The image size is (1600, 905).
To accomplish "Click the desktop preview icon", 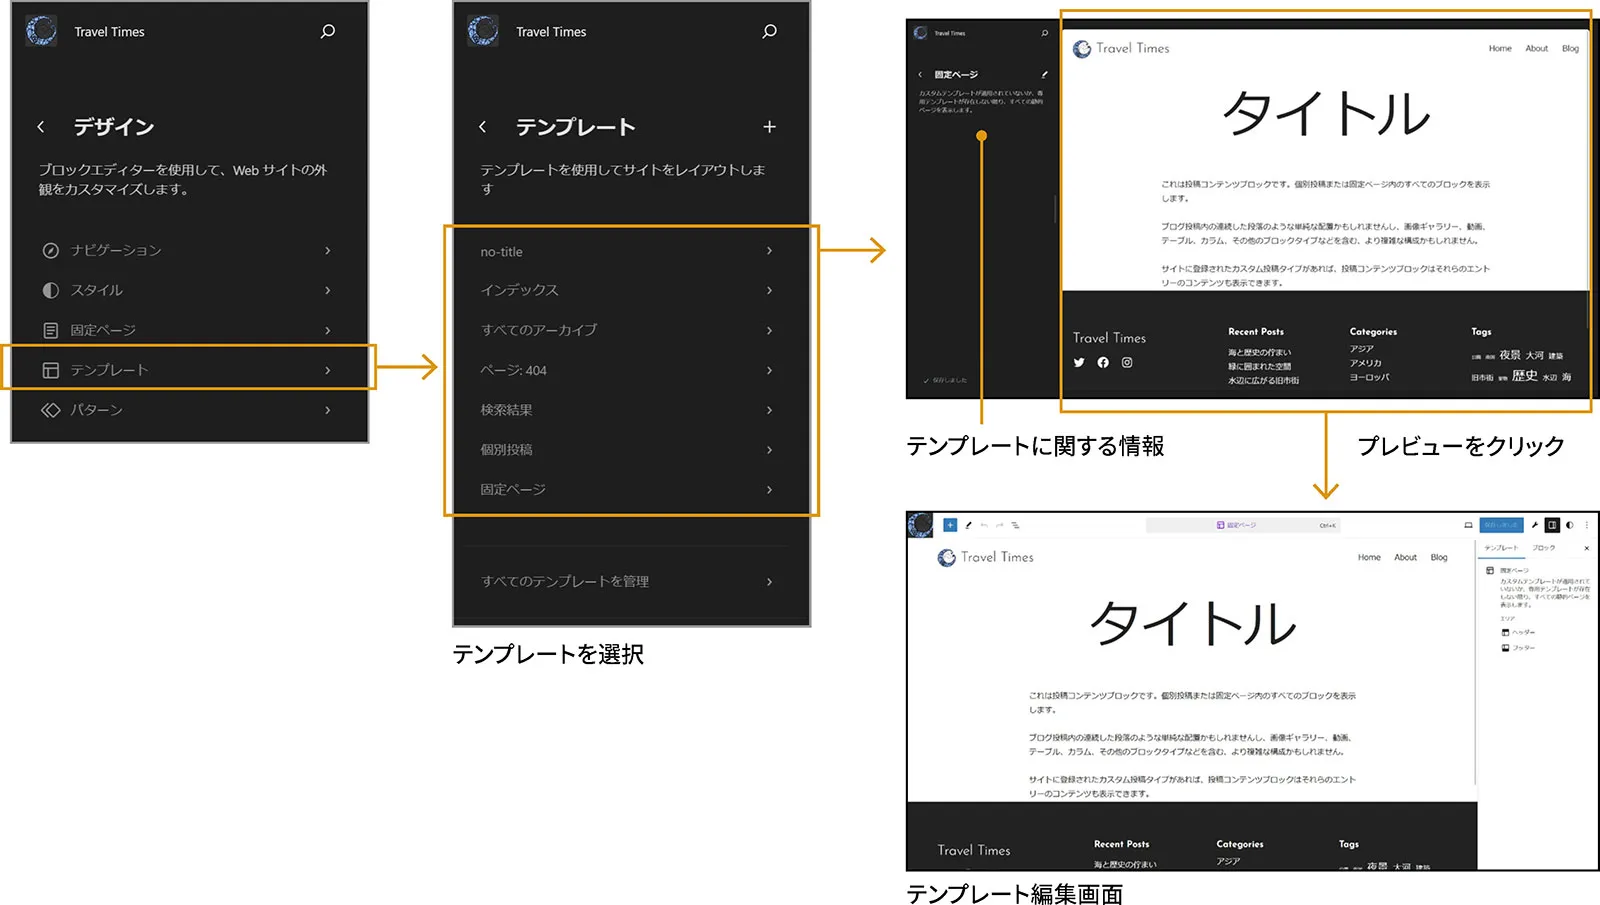I will tap(1467, 524).
